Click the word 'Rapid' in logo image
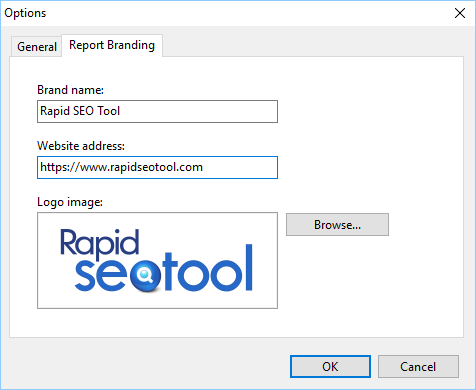476x390 pixels. [x=99, y=243]
